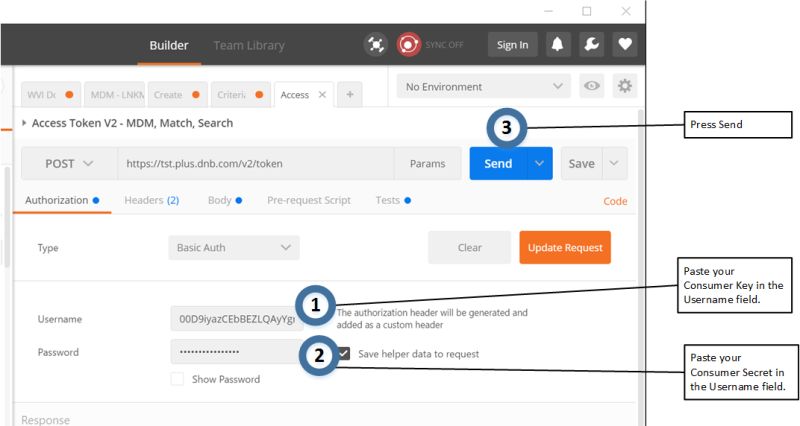Click the Sign In button
This screenshot has width=800, height=426.
[513, 45]
